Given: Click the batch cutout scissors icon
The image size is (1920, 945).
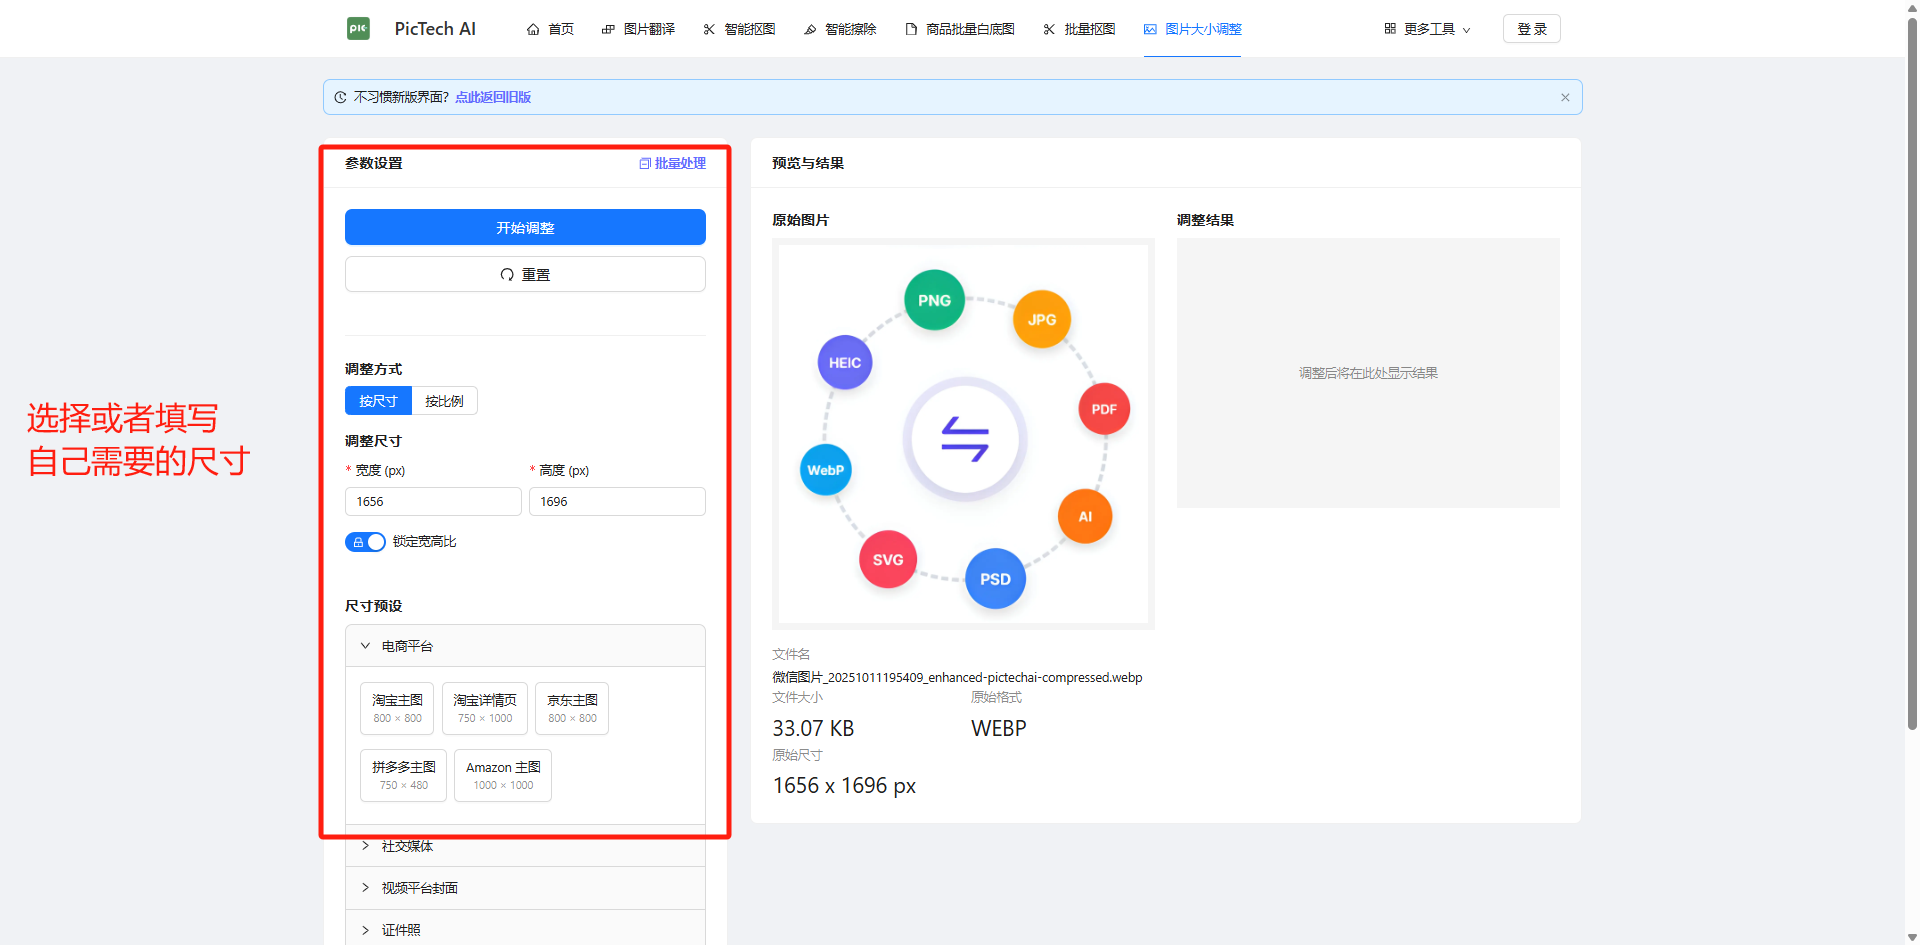Looking at the screenshot, I should coord(1049,30).
